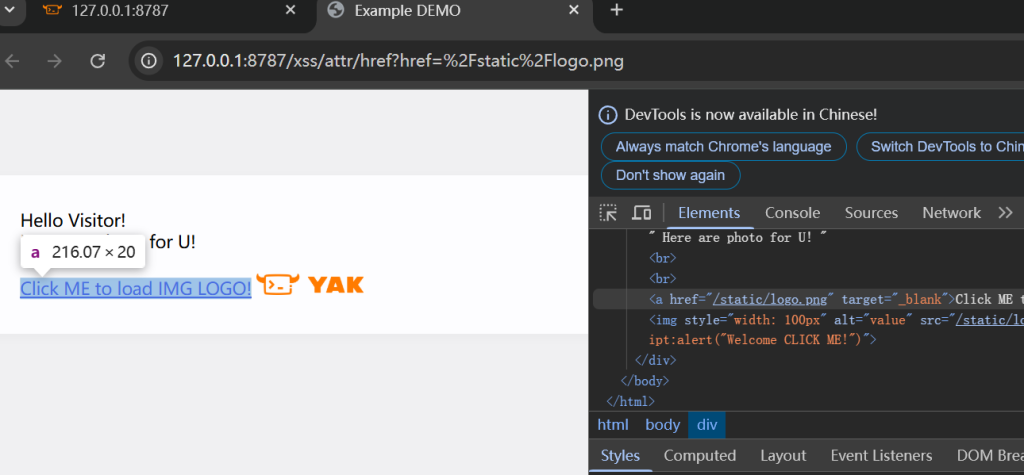1024x475 pixels.
Task: Show more DevTools tabs with double chevron
Action: 1006,213
